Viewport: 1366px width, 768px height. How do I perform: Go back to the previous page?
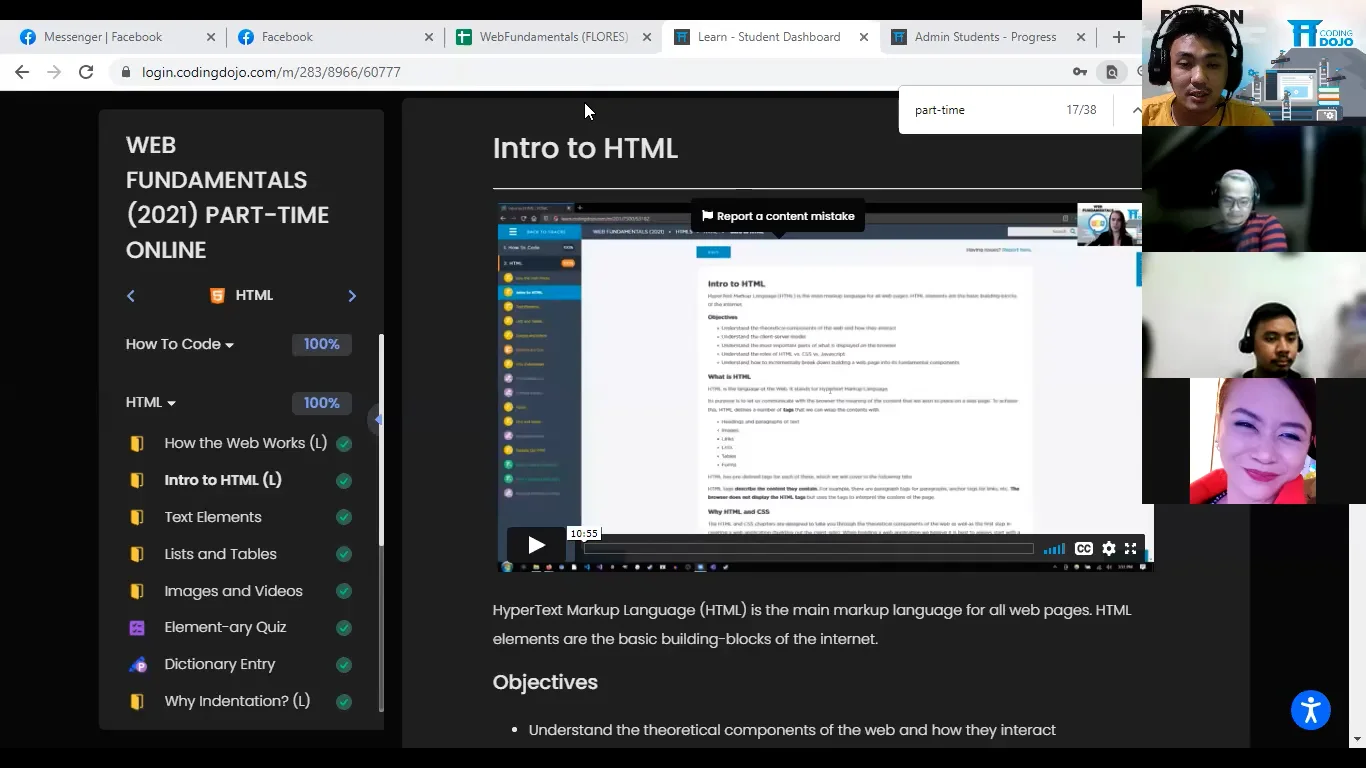(22, 72)
